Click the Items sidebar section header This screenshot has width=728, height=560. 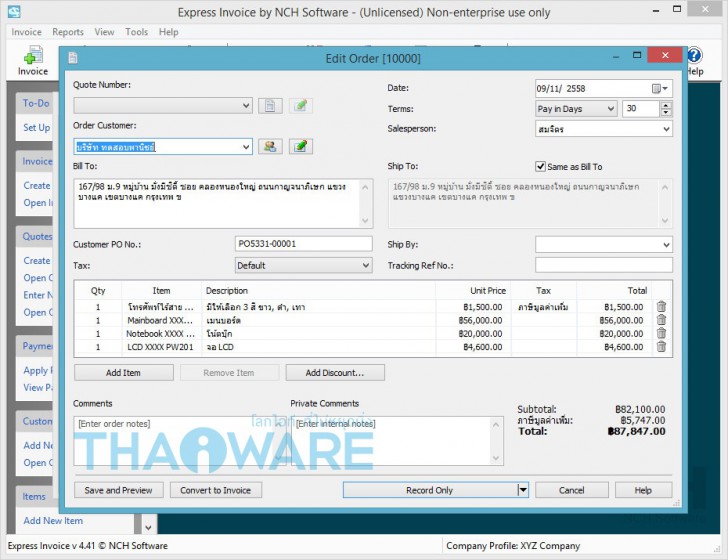[34, 496]
